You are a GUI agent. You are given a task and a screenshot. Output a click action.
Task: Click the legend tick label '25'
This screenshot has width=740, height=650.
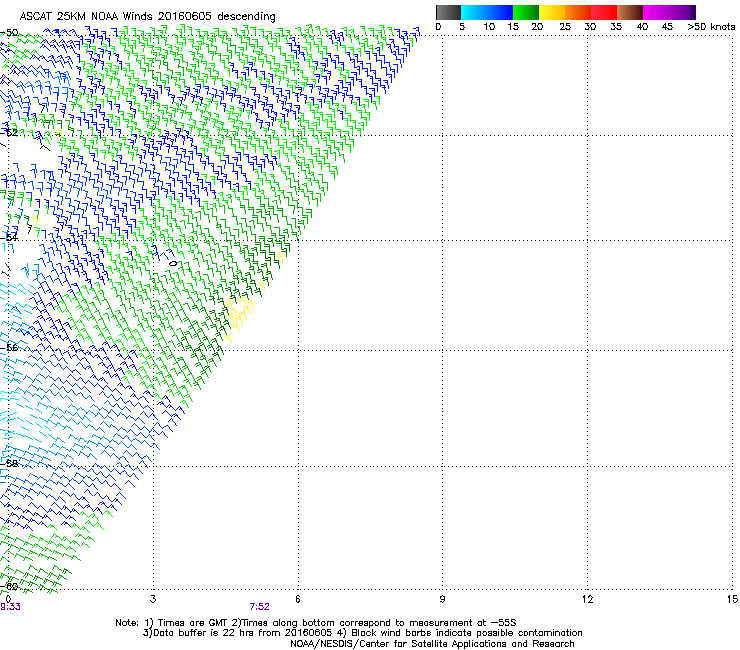565,27
